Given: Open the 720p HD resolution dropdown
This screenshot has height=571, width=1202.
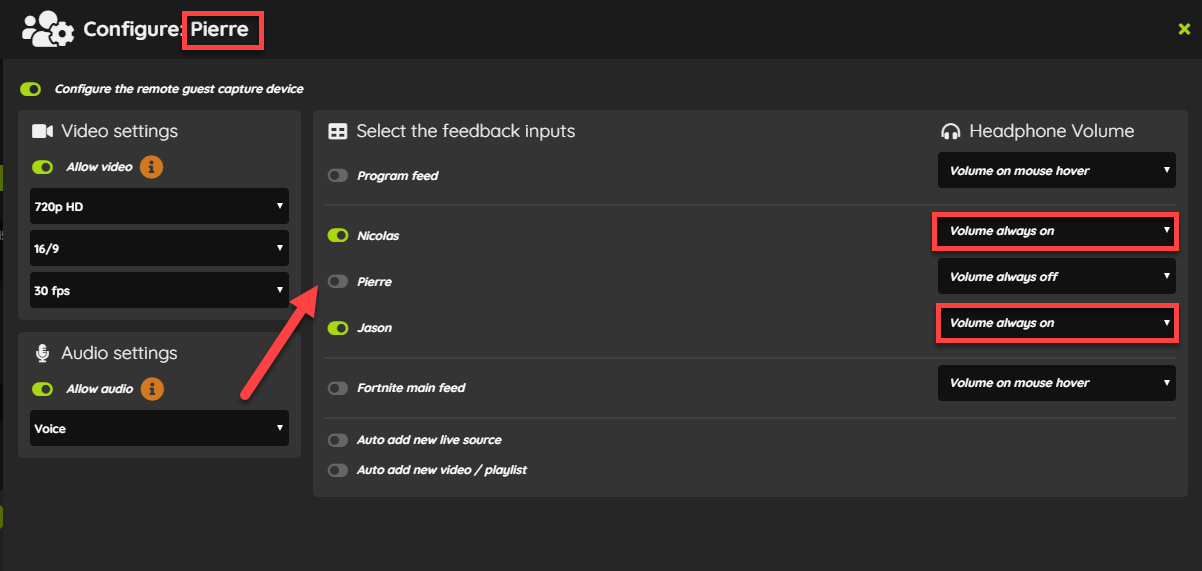Looking at the screenshot, I should 159,206.
